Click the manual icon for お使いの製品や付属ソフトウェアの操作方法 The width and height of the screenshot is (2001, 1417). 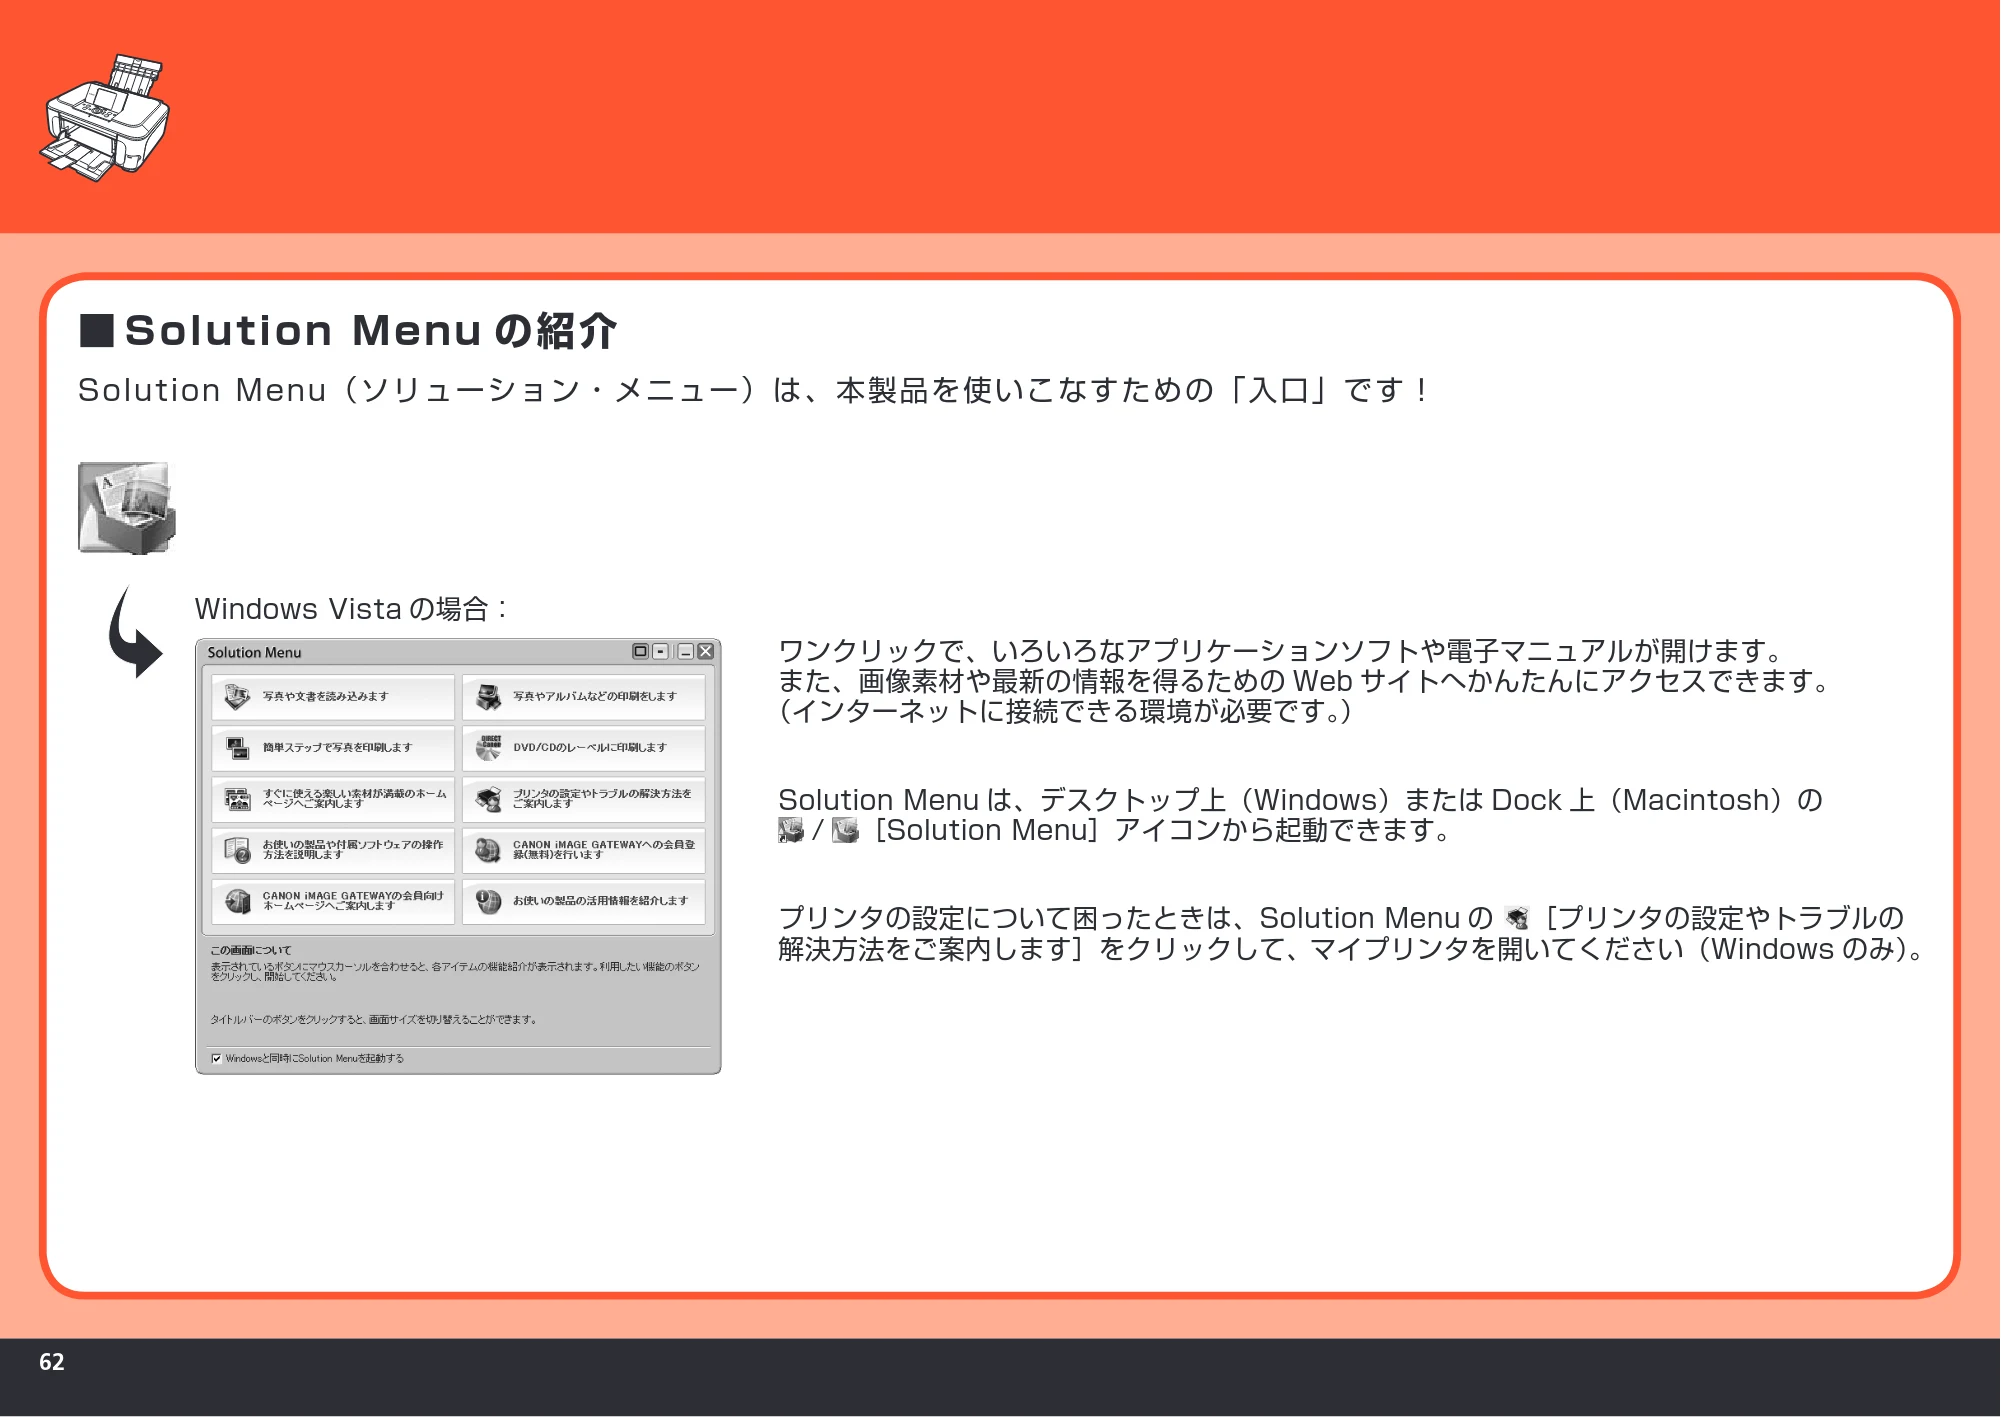pyautogui.click(x=237, y=850)
